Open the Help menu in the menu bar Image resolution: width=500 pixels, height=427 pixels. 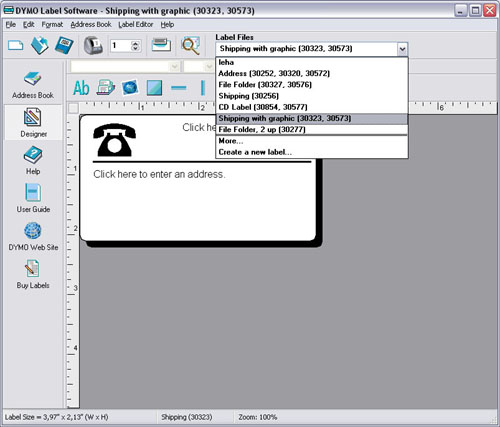pyautogui.click(x=167, y=24)
